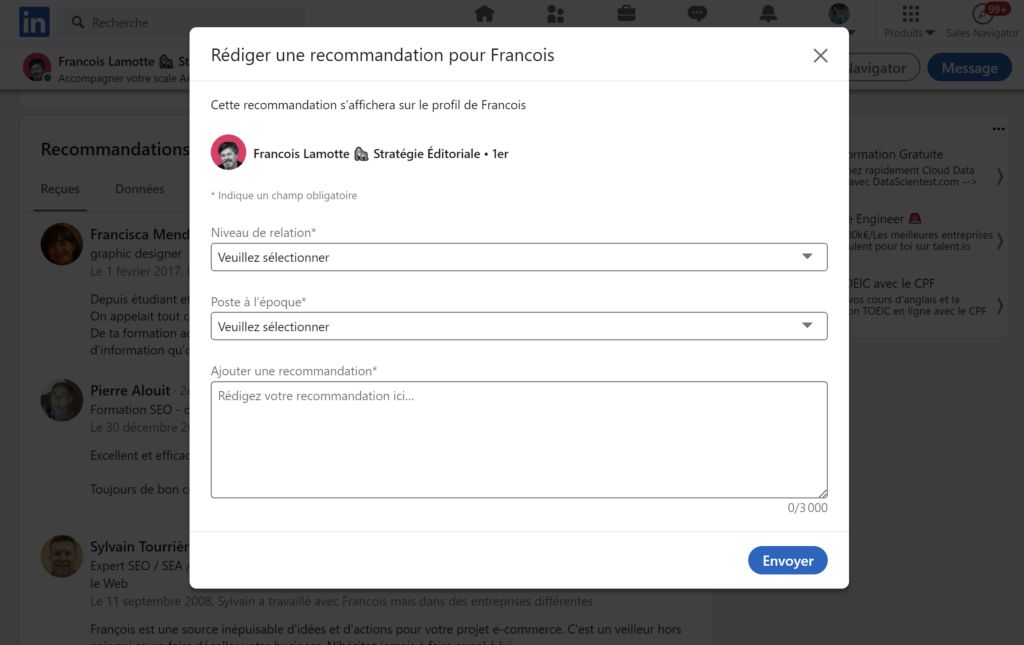The width and height of the screenshot is (1024, 645).
Task: Expand the Niveau de relation dropdown
Action: [518, 257]
